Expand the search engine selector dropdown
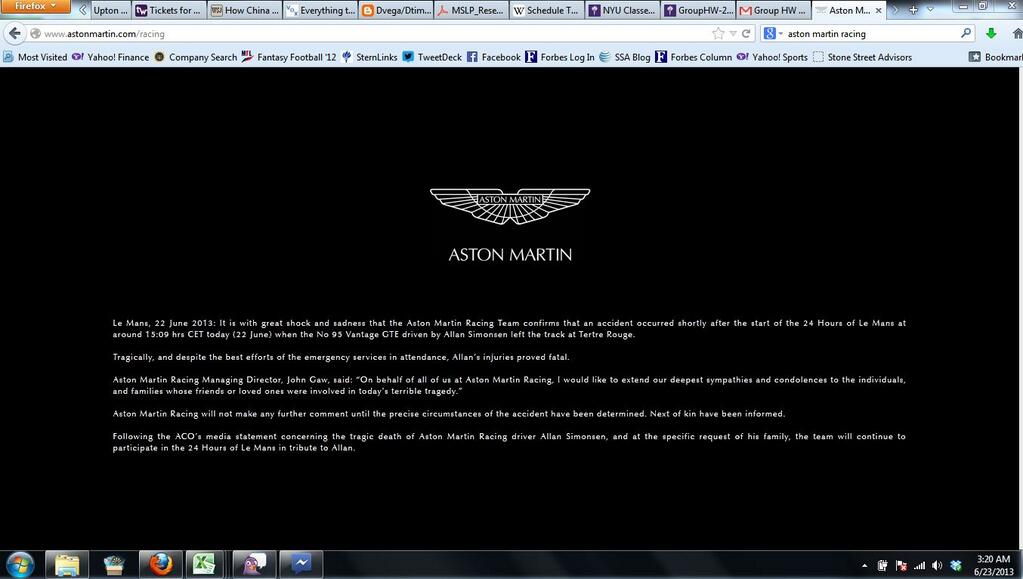1023x579 pixels. tap(774, 33)
